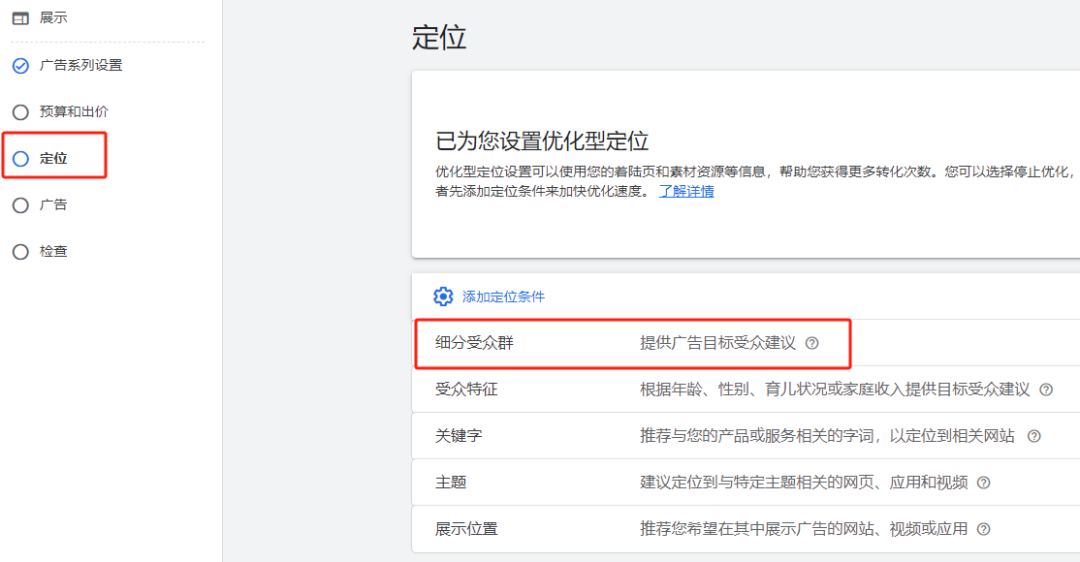Click help icon next to 提供广告目标受众建议
Viewport: 1080px width, 562px height.
812,343
